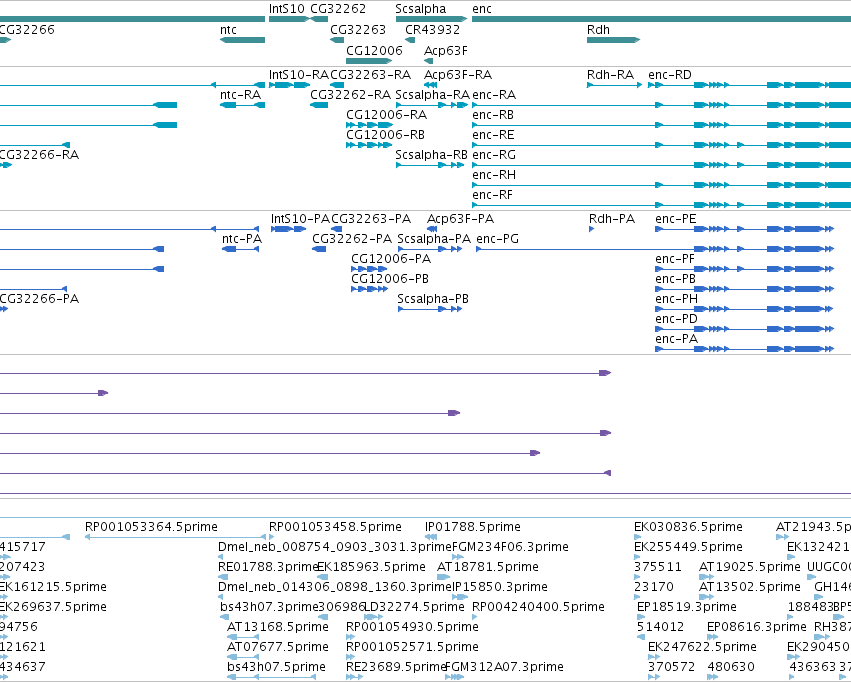851x682 pixels.
Task: Click the enc-RF transcript label
Action: point(492,195)
